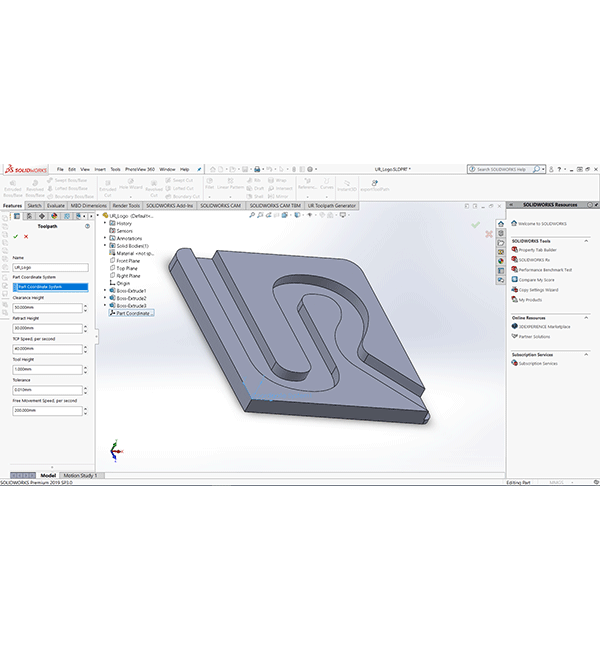Viewport: 600px width, 650px height.
Task: Open DimXpertManager crosshair tab icon
Action: point(41,216)
